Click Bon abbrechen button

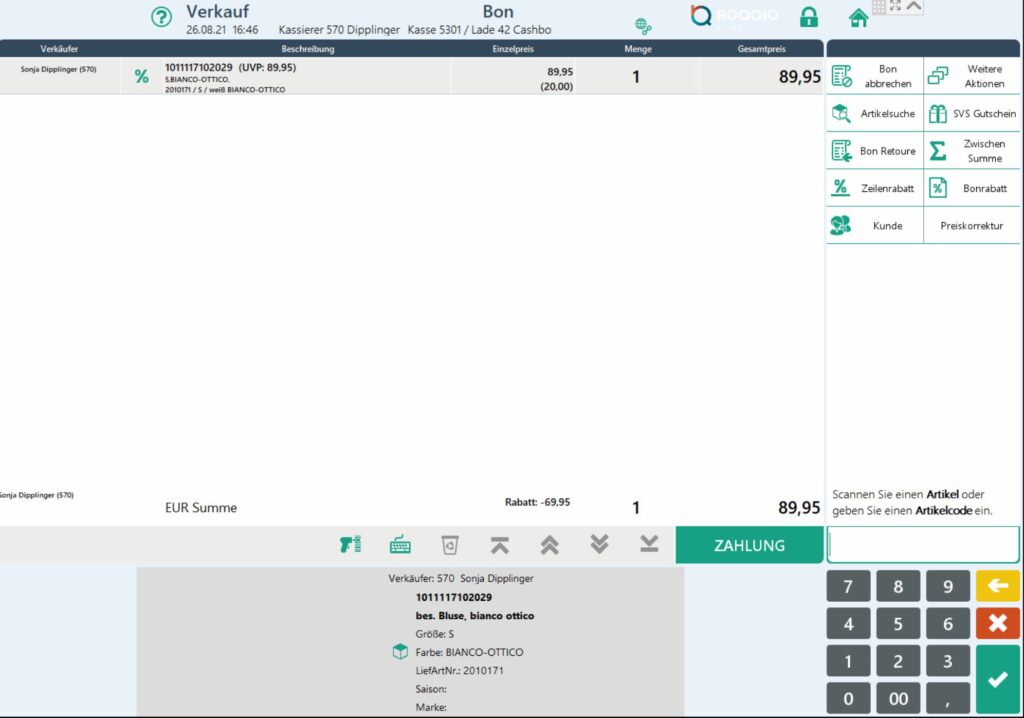coord(874,76)
